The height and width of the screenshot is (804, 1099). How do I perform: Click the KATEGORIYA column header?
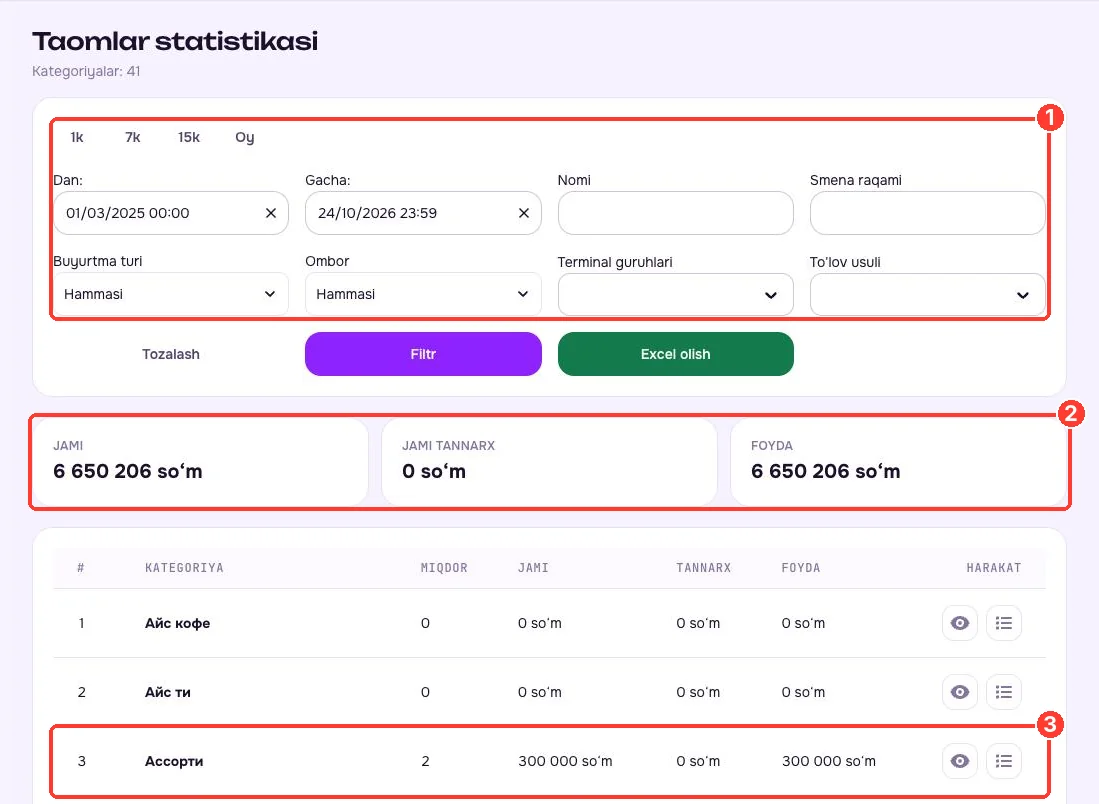[184, 568]
